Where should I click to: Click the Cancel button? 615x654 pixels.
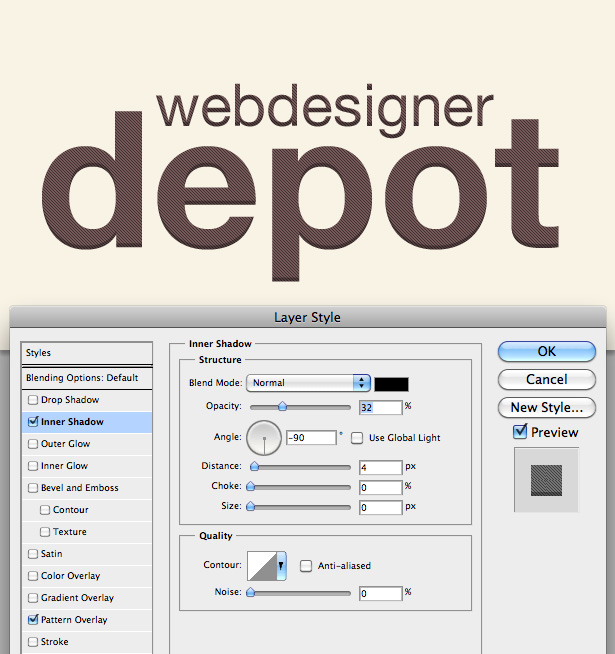[547, 380]
